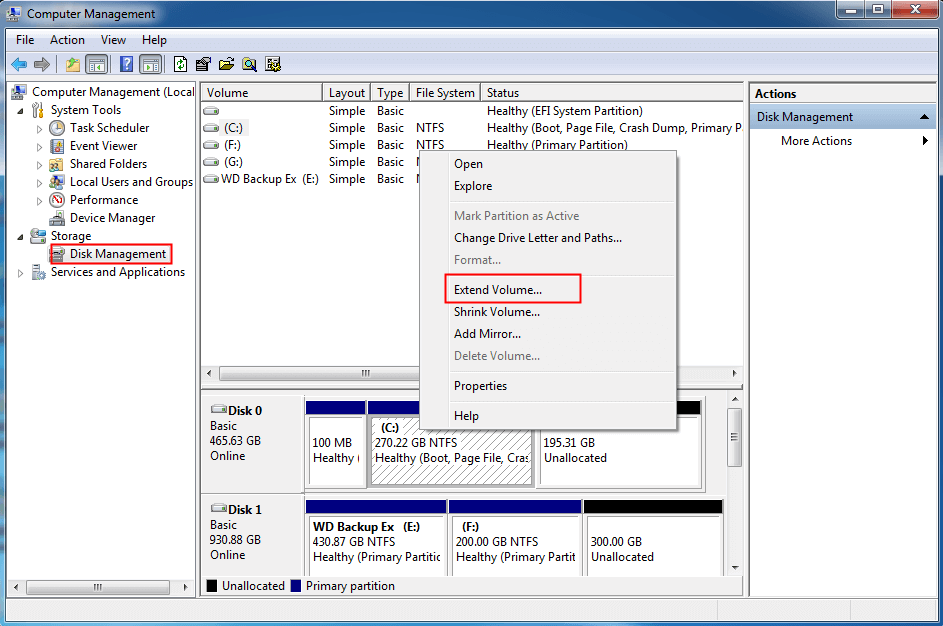Sort by the Layout column header

coord(347,93)
